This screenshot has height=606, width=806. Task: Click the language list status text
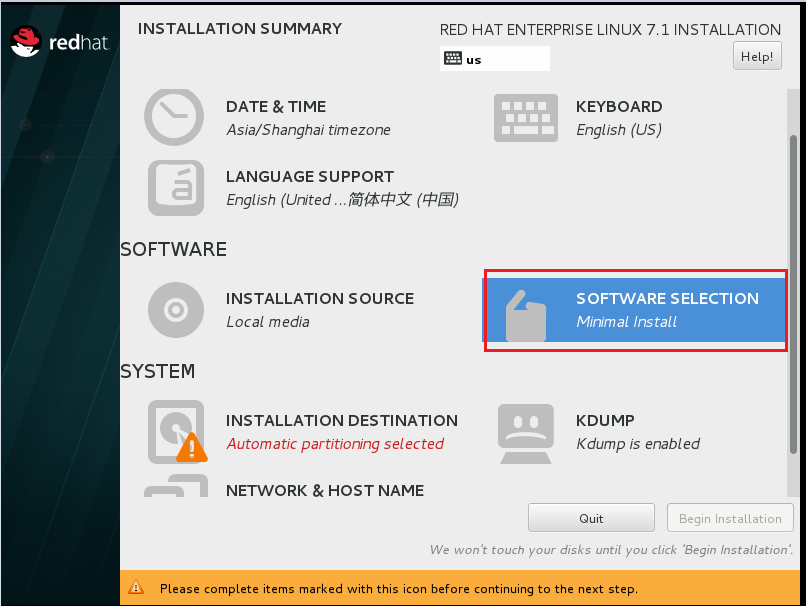(x=342, y=199)
